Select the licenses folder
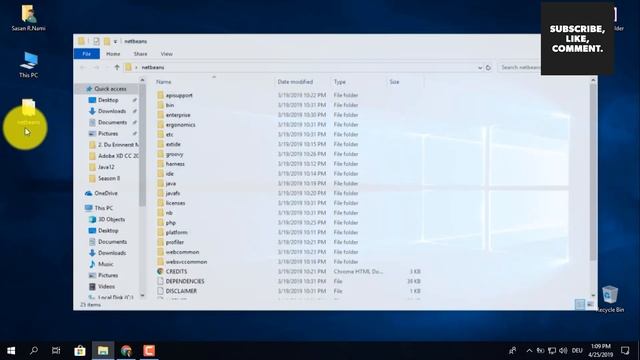The width and height of the screenshot is (640, 360). pos(176,203)
